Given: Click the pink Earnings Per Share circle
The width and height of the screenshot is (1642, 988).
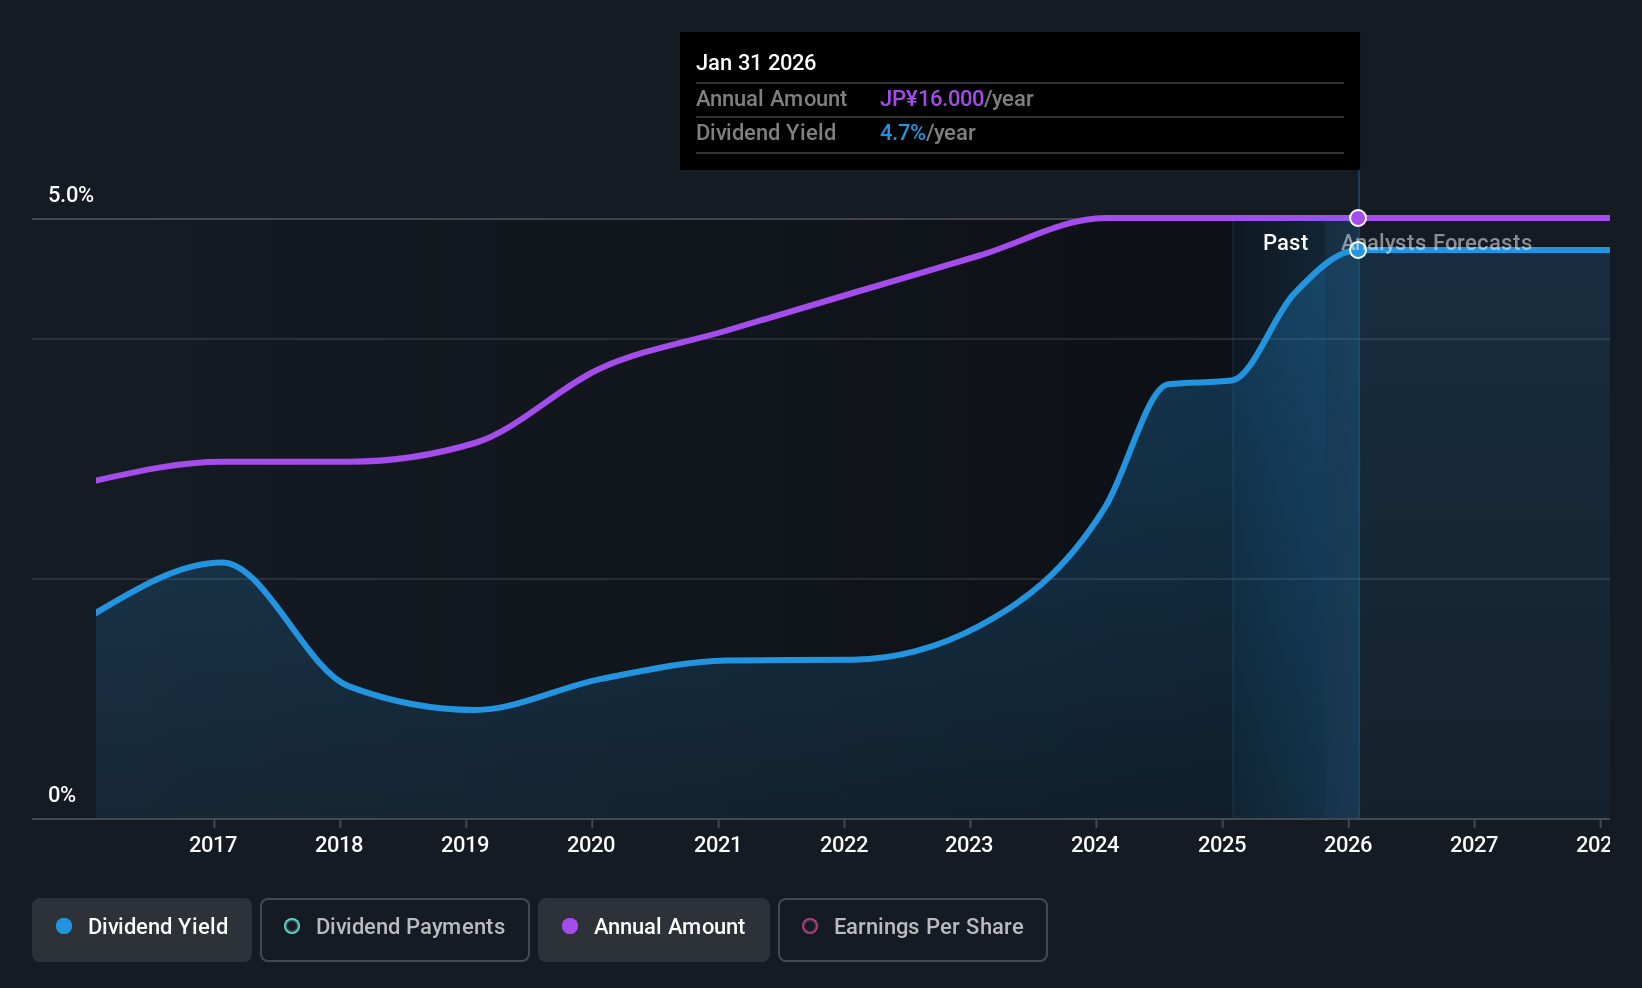Looking at the screenshot, I should pos(810,926).
